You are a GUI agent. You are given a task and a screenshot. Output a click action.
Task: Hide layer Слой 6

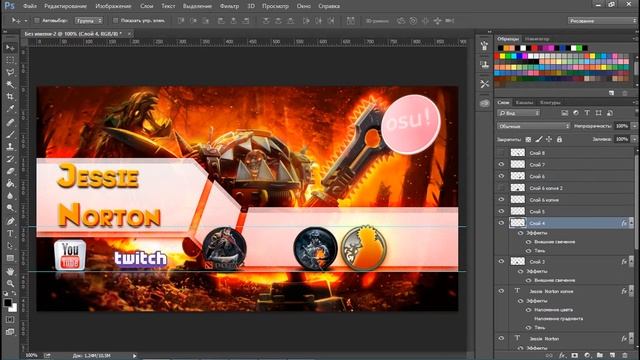click(501, 176)
